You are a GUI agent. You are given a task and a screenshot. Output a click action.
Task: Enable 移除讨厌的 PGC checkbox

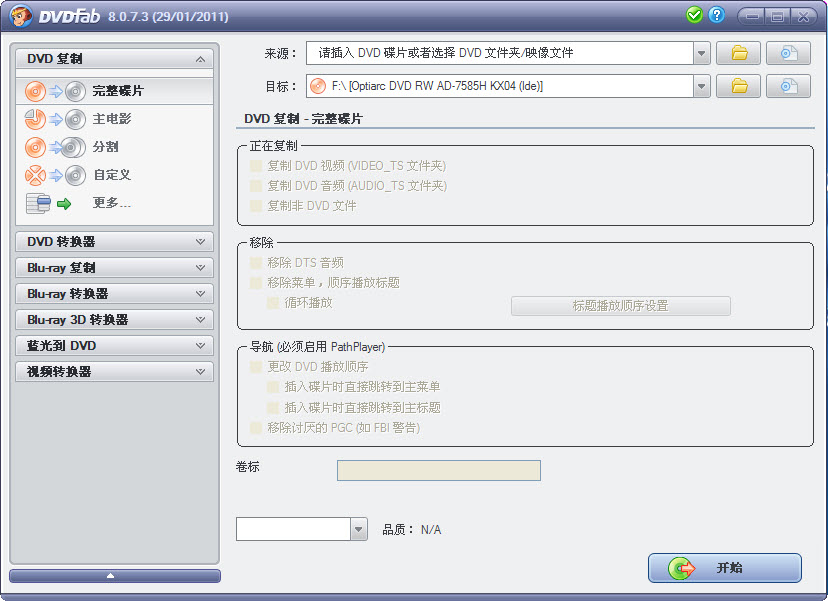[256, 428]
